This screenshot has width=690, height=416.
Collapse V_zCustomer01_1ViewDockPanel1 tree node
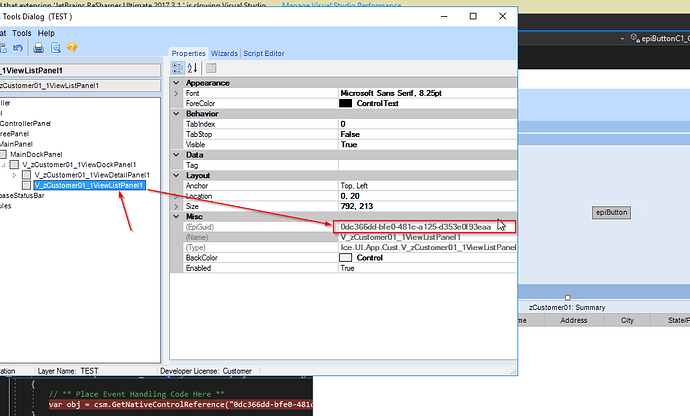(3, 166)
